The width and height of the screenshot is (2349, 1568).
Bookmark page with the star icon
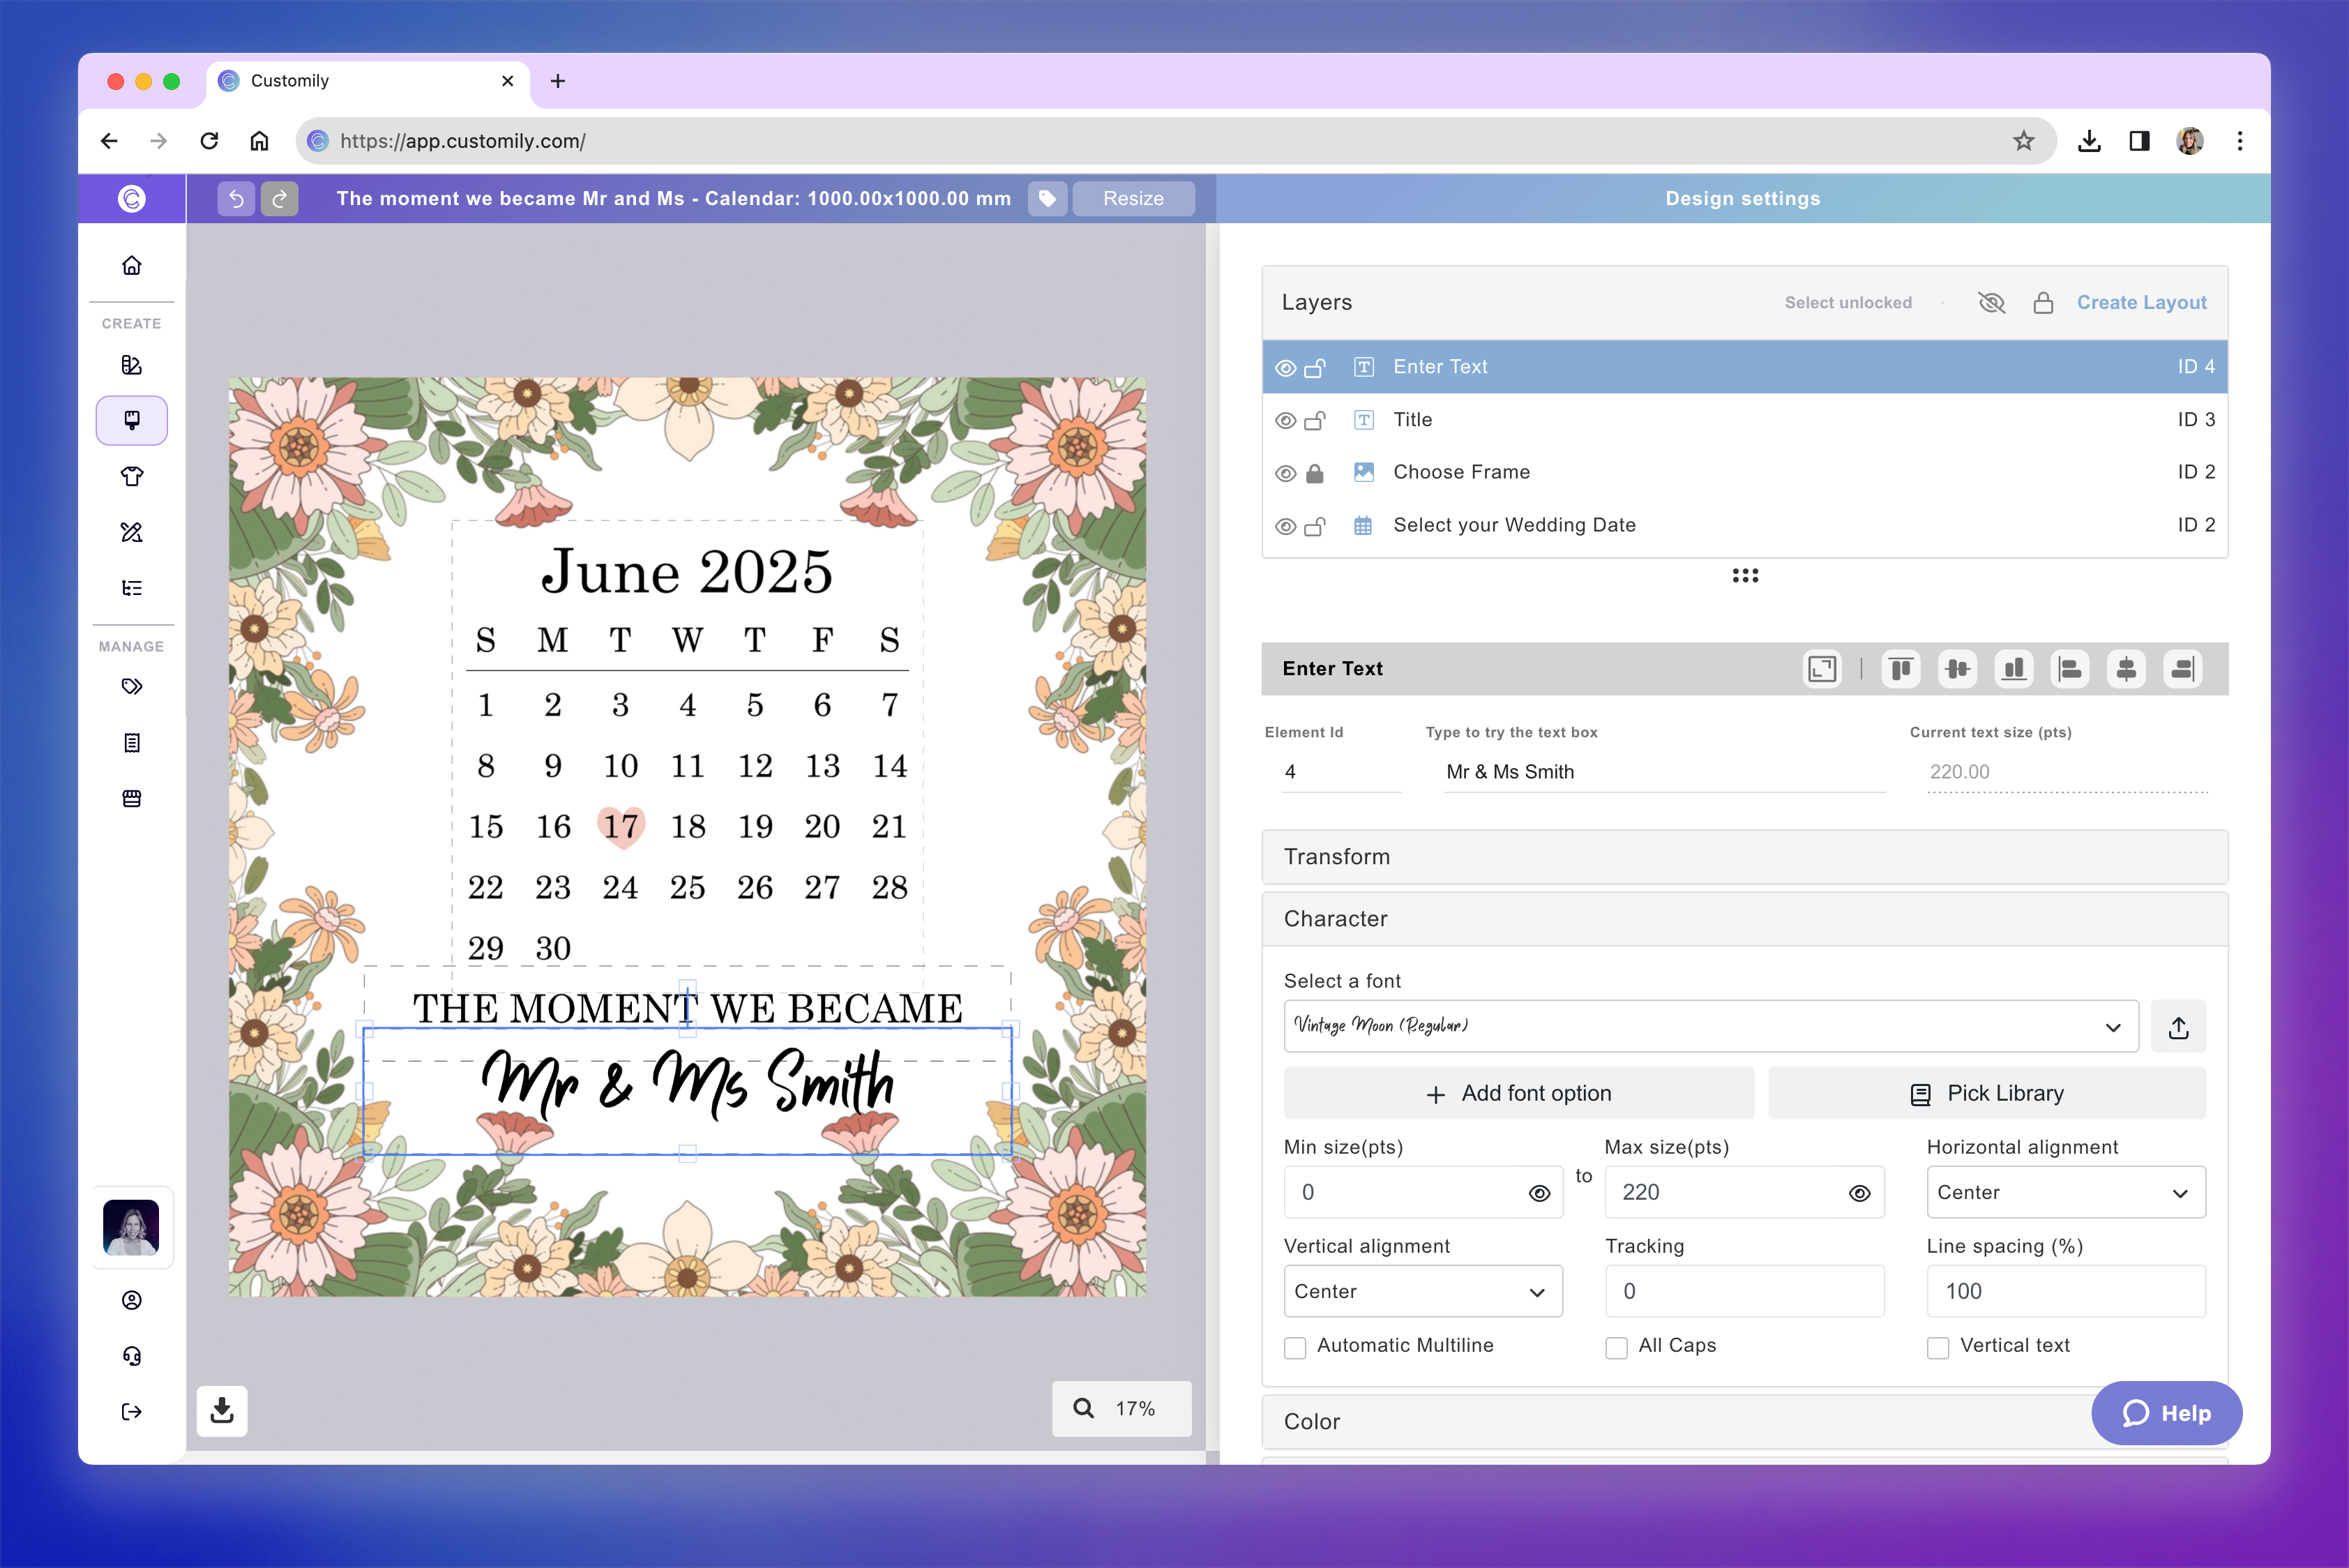[x=2023, y=141]
